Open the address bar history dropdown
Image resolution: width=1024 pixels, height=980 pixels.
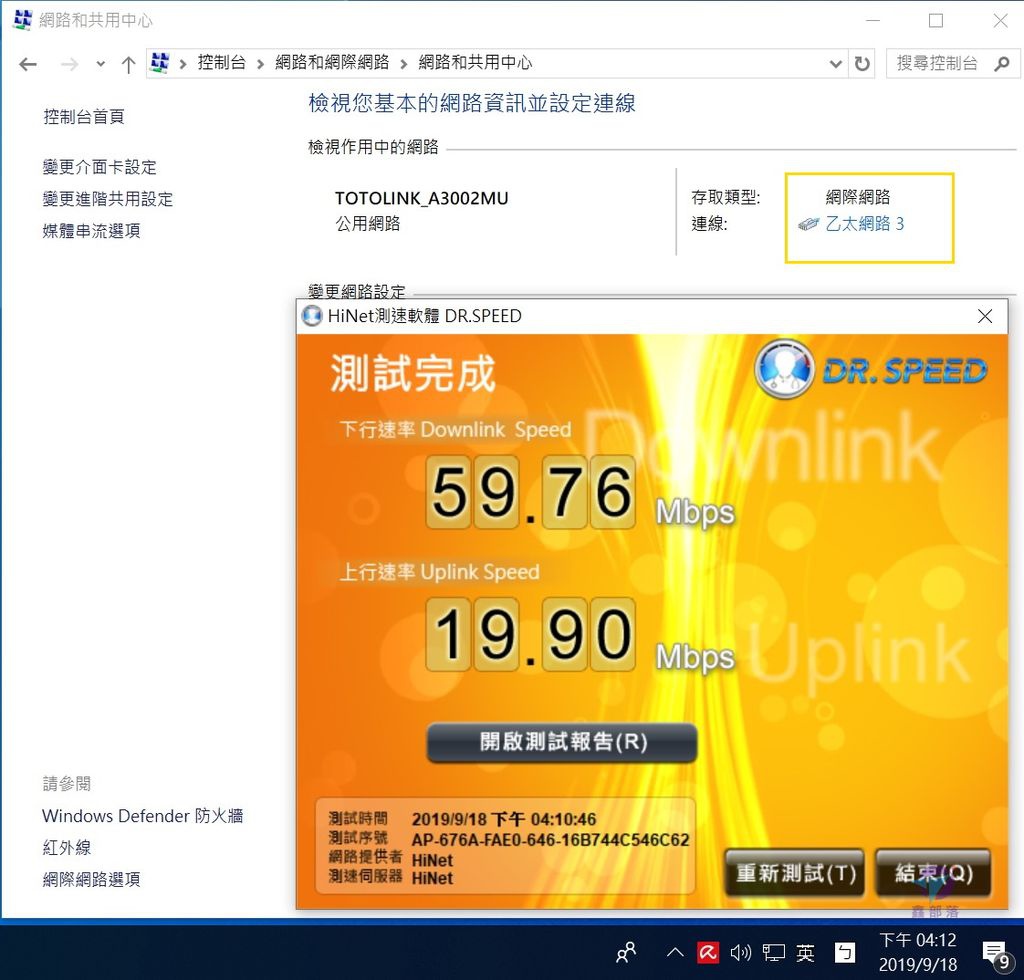pyautogui.click(x=835, y=64)
